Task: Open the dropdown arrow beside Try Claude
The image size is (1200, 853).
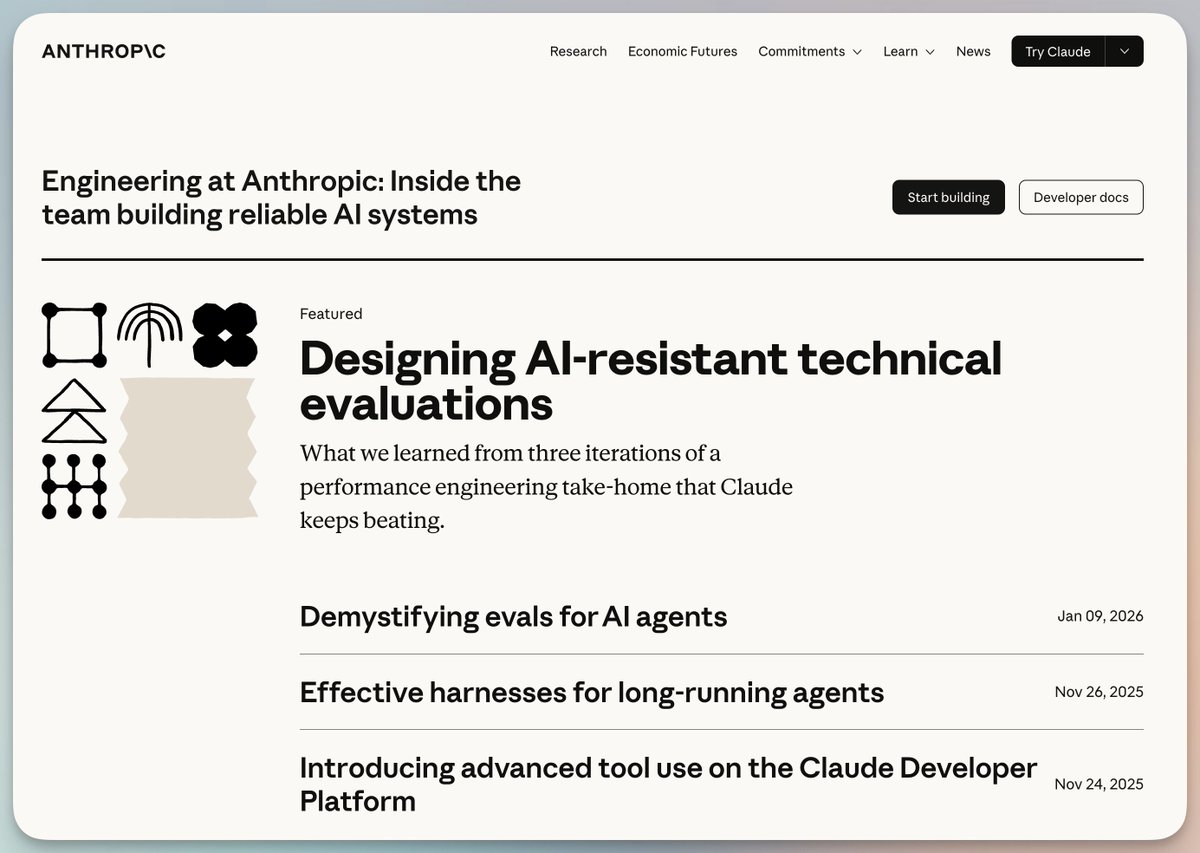Action: tap(1125, 51)
